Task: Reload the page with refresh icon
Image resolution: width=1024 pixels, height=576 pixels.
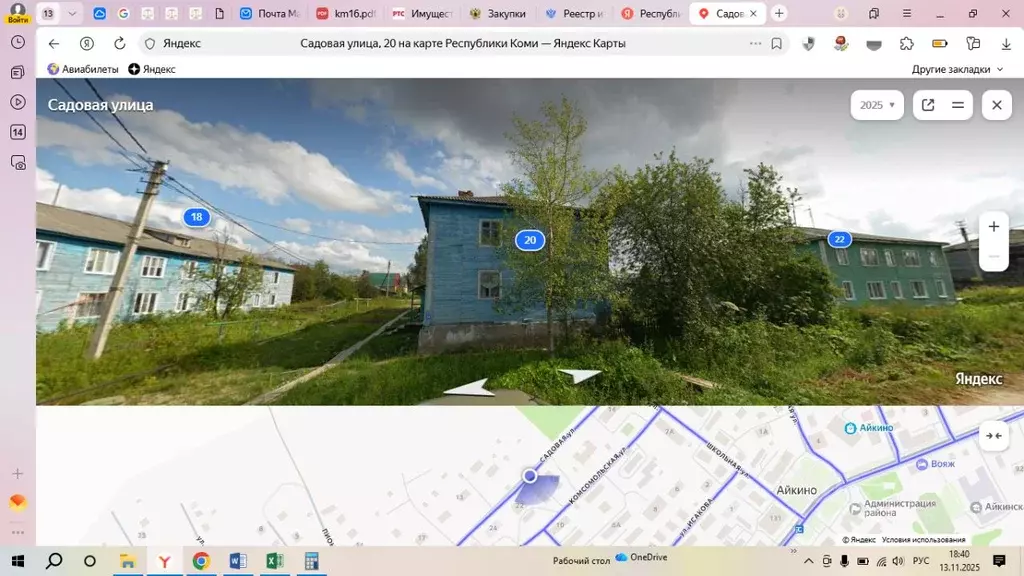Action: tap(120, 44)
